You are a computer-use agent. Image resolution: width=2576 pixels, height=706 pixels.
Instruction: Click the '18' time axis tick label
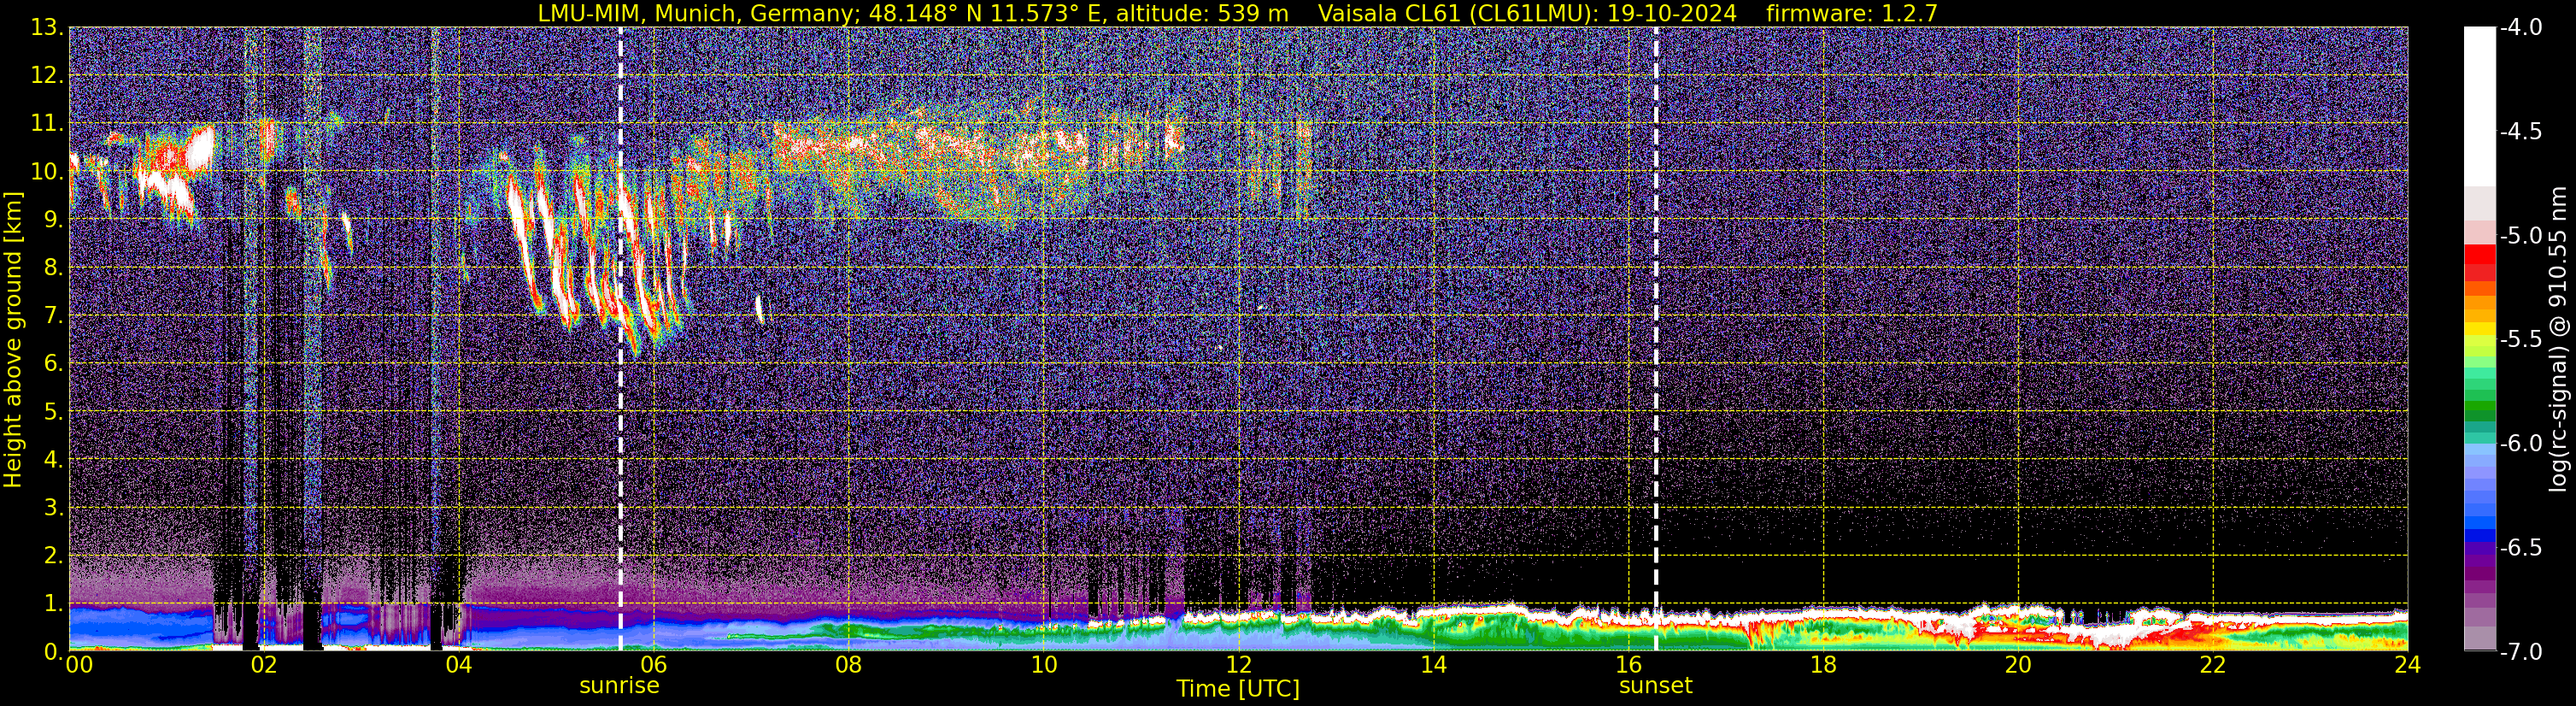[x=1823, y=665]
